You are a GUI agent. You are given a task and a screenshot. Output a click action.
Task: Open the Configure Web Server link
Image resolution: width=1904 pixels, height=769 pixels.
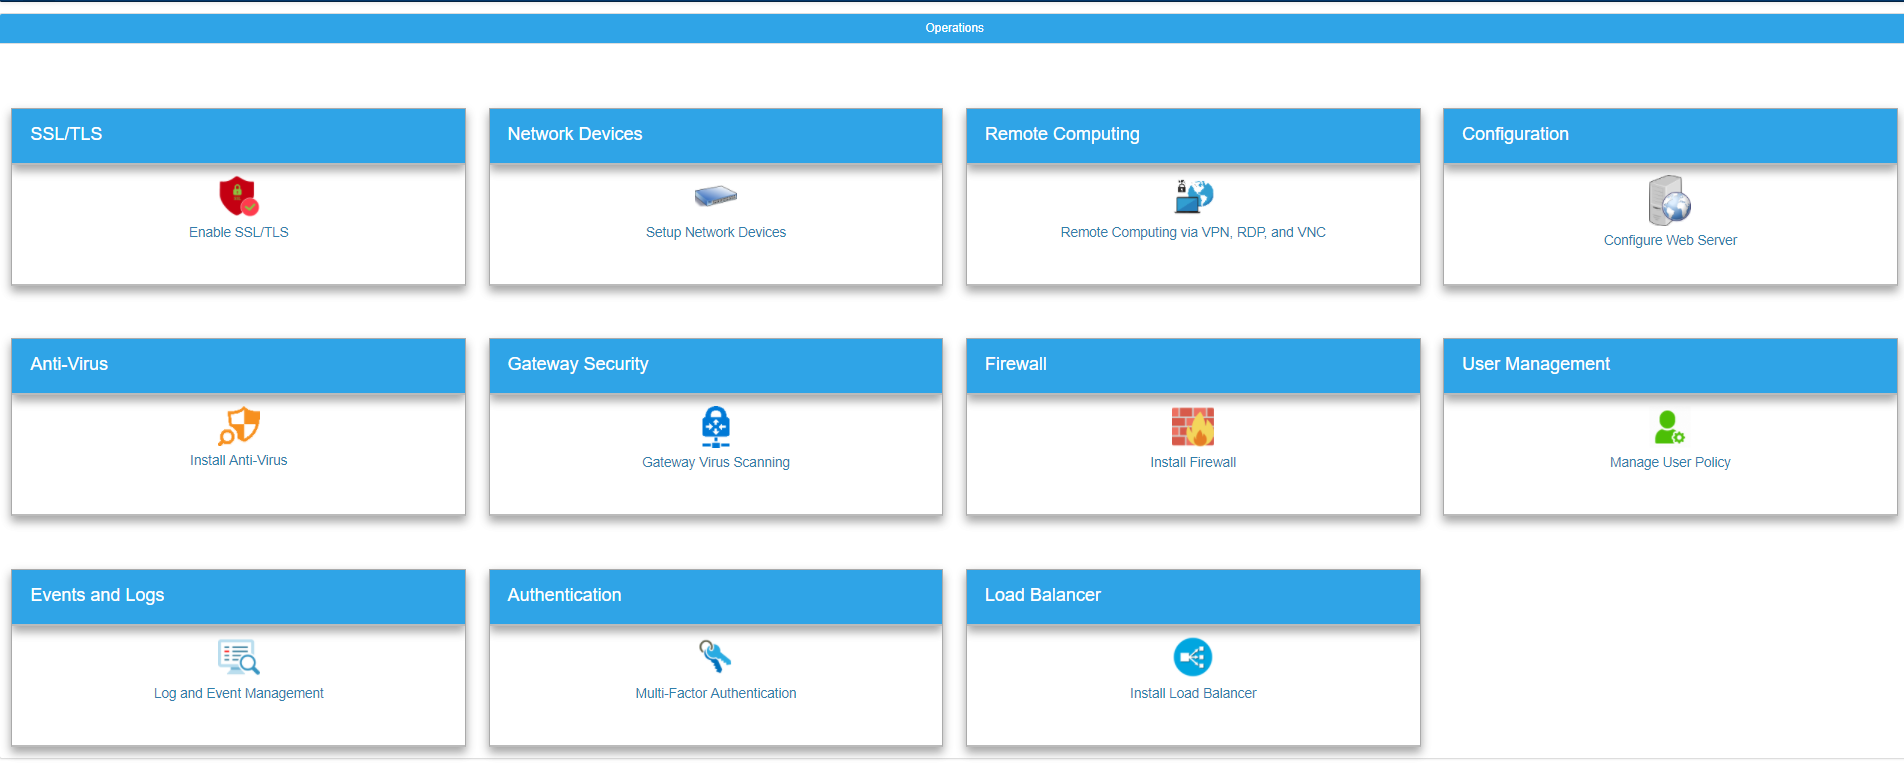pyautogui.click(x=1670, y=240)
